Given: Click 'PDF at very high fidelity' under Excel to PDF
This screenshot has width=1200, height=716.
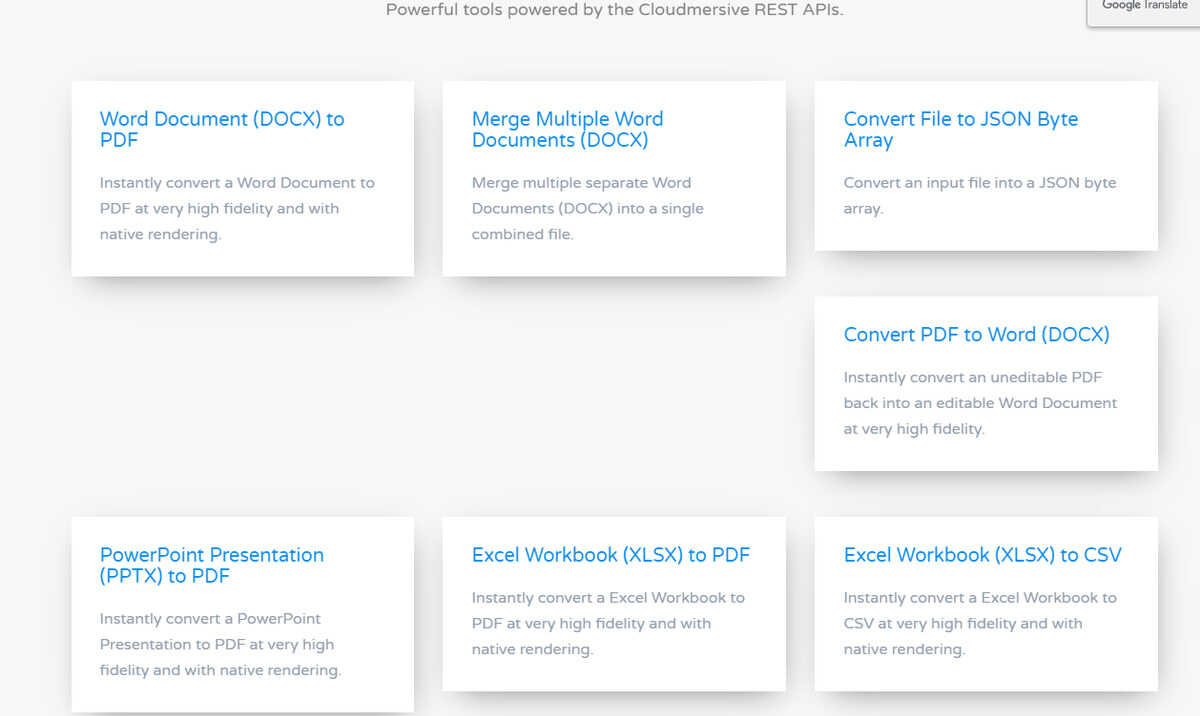Looking at the screenshot, I should pyautogui.click(x=556, y=624).
